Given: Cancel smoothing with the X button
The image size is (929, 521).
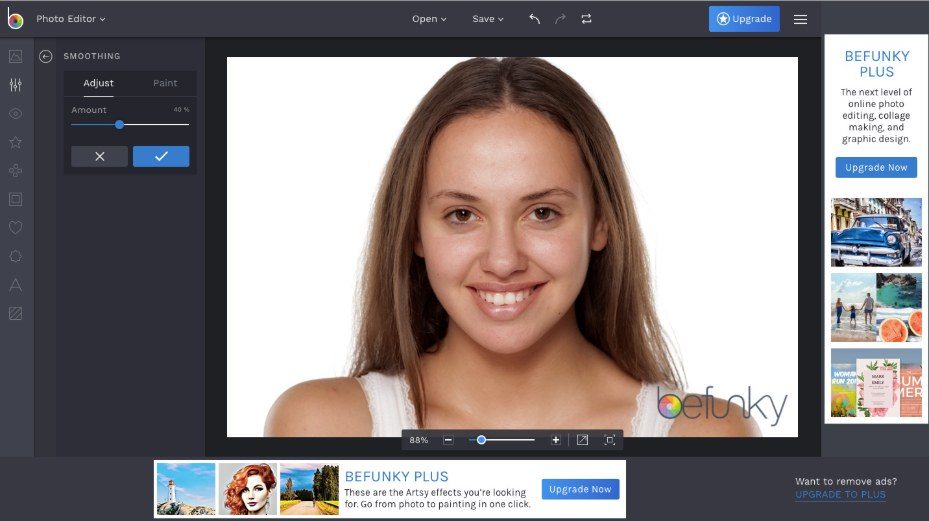Looking at the screenshot, I should pos(99,156).
